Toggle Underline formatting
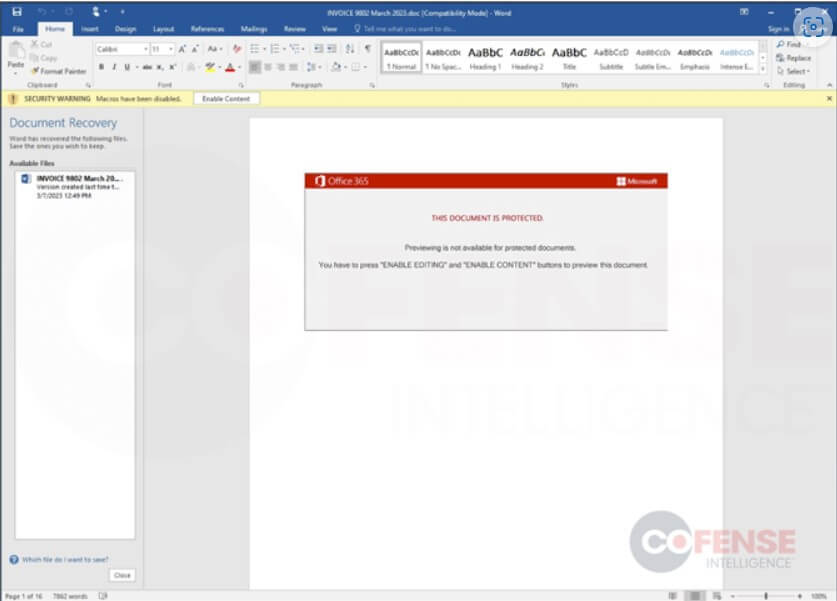 pyautogui.click(x=127, y=67)
